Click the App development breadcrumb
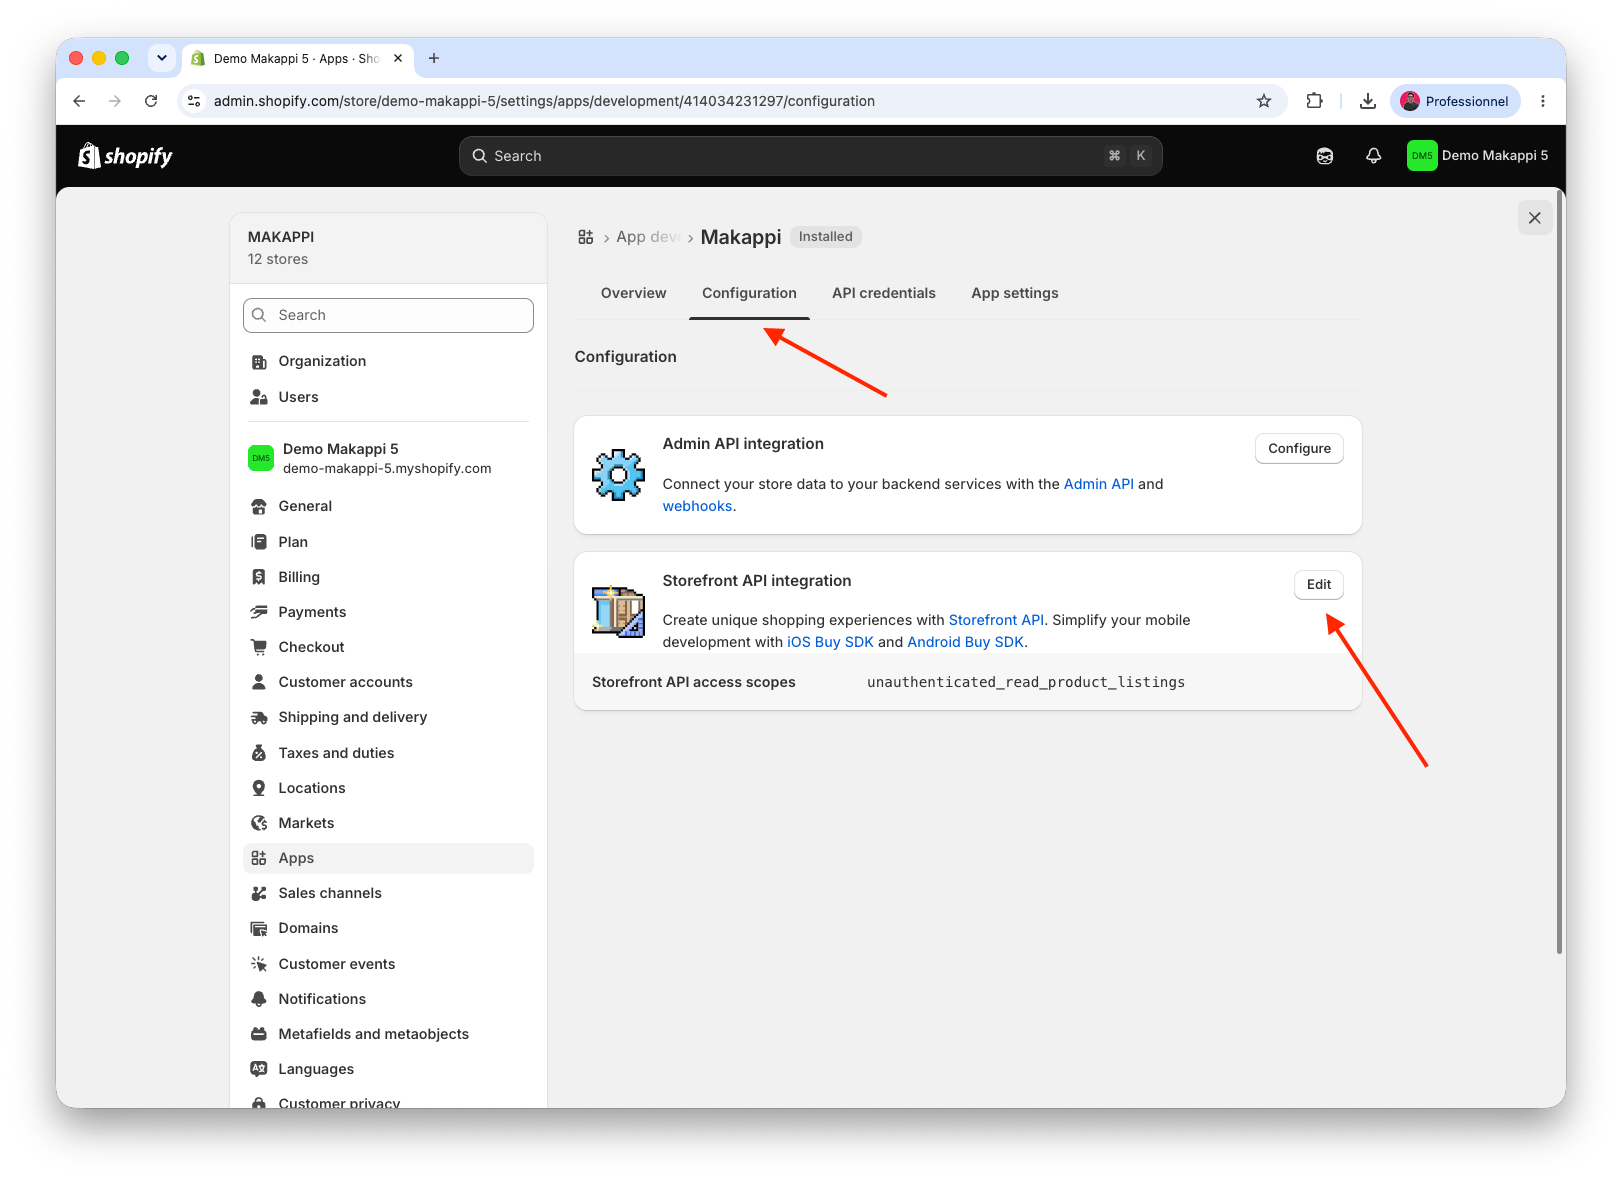 (x=648, y=237)
